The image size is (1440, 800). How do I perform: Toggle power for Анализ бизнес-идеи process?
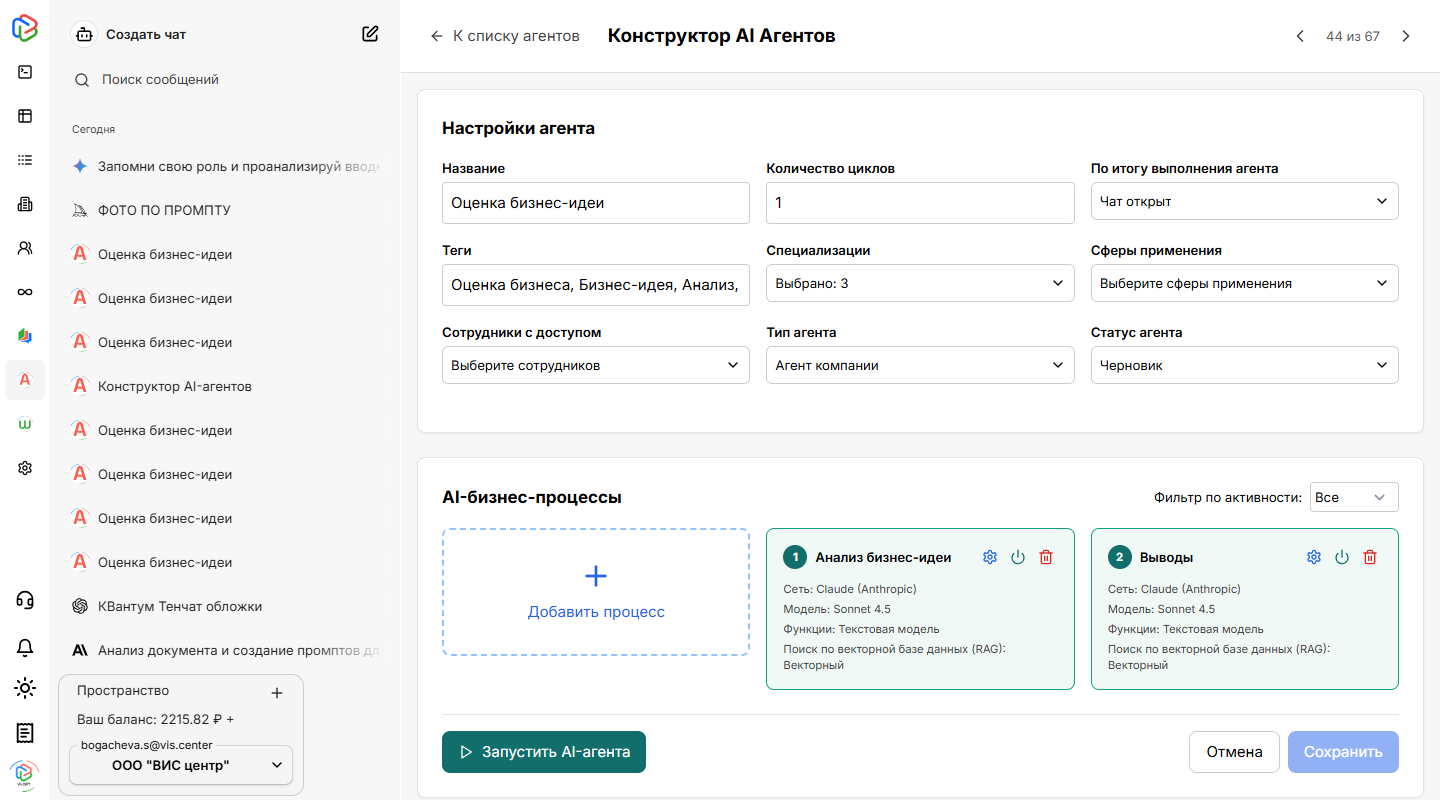pyautogui.click(x=1018, y=557)
